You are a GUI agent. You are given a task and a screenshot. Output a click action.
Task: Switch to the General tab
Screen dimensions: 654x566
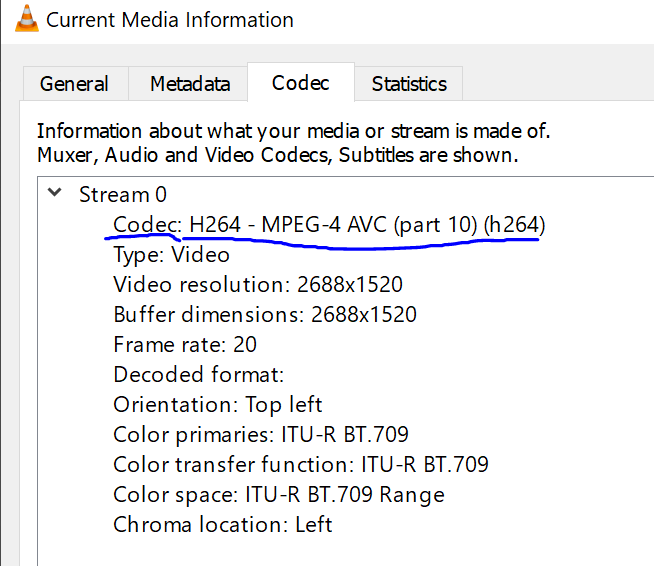point(74,84)
